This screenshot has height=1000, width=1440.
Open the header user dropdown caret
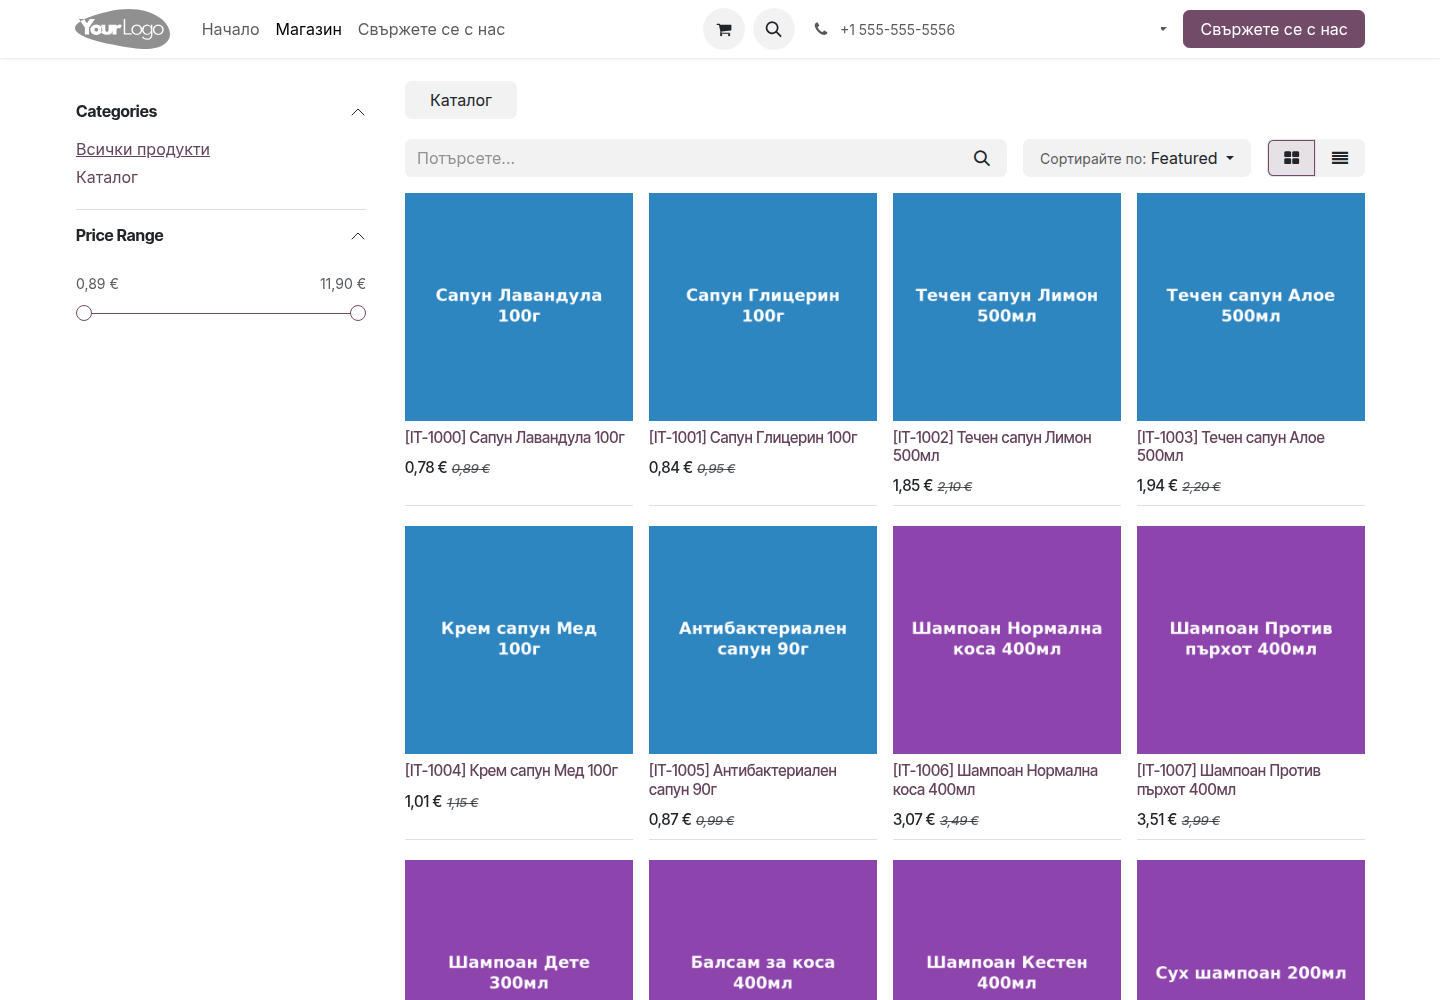coord(1163,29)
